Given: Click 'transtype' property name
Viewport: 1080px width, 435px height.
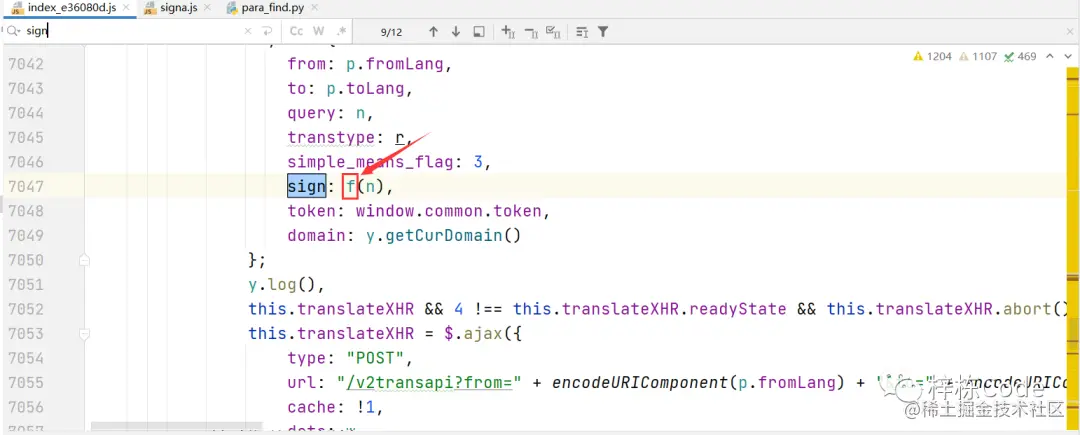Looking at the screenshot, I should 331,138.
